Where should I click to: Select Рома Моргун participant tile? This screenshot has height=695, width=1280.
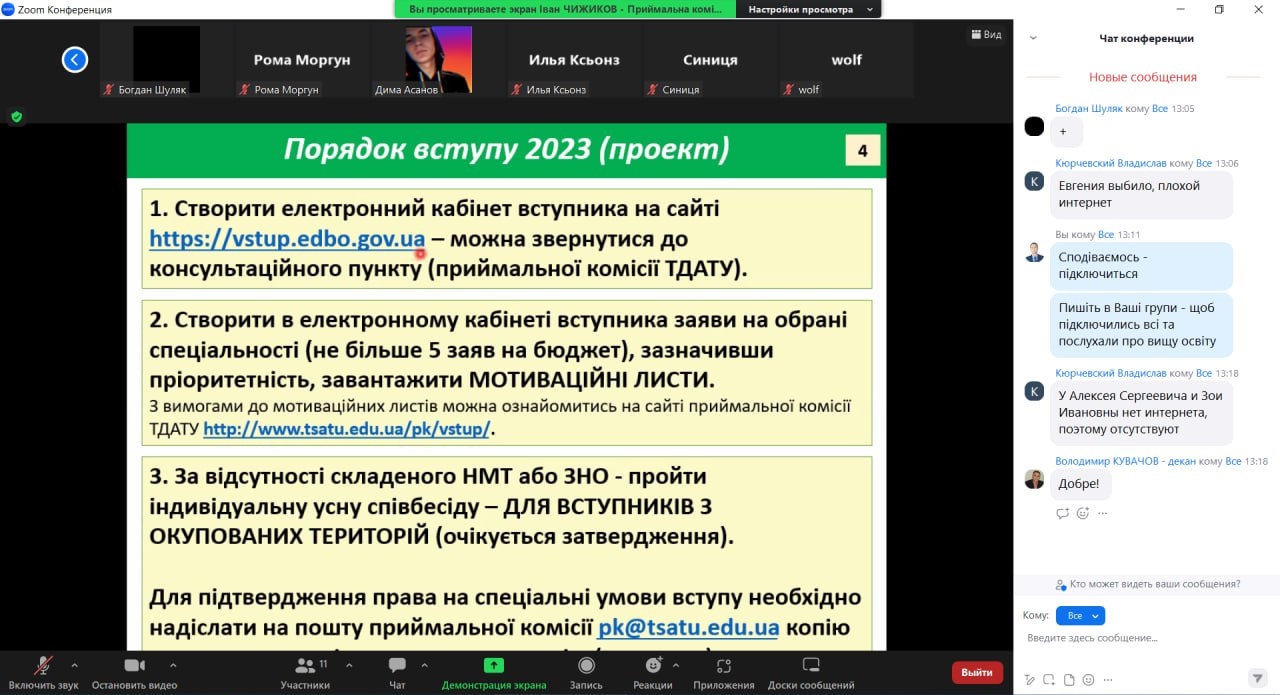point(302,60)
